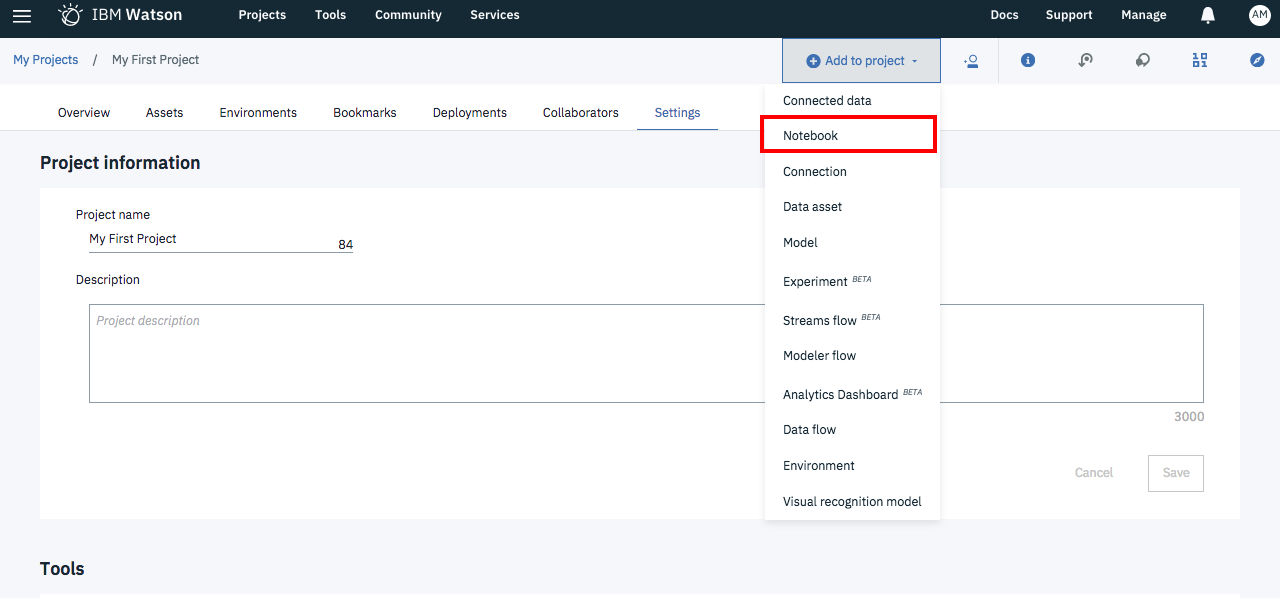
Task: Open the Docs page
Action: [x=1004, y=15]
